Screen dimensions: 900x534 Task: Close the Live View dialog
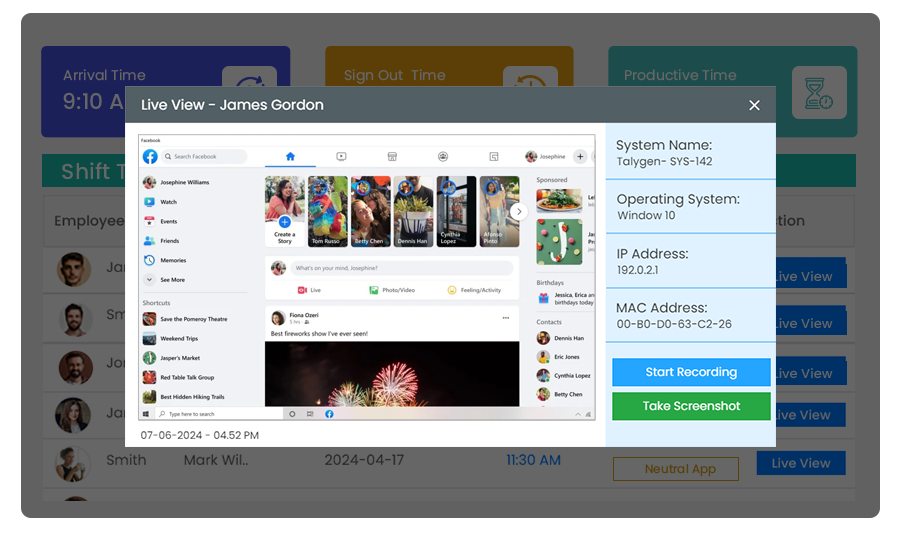click(x=754, y=105)
